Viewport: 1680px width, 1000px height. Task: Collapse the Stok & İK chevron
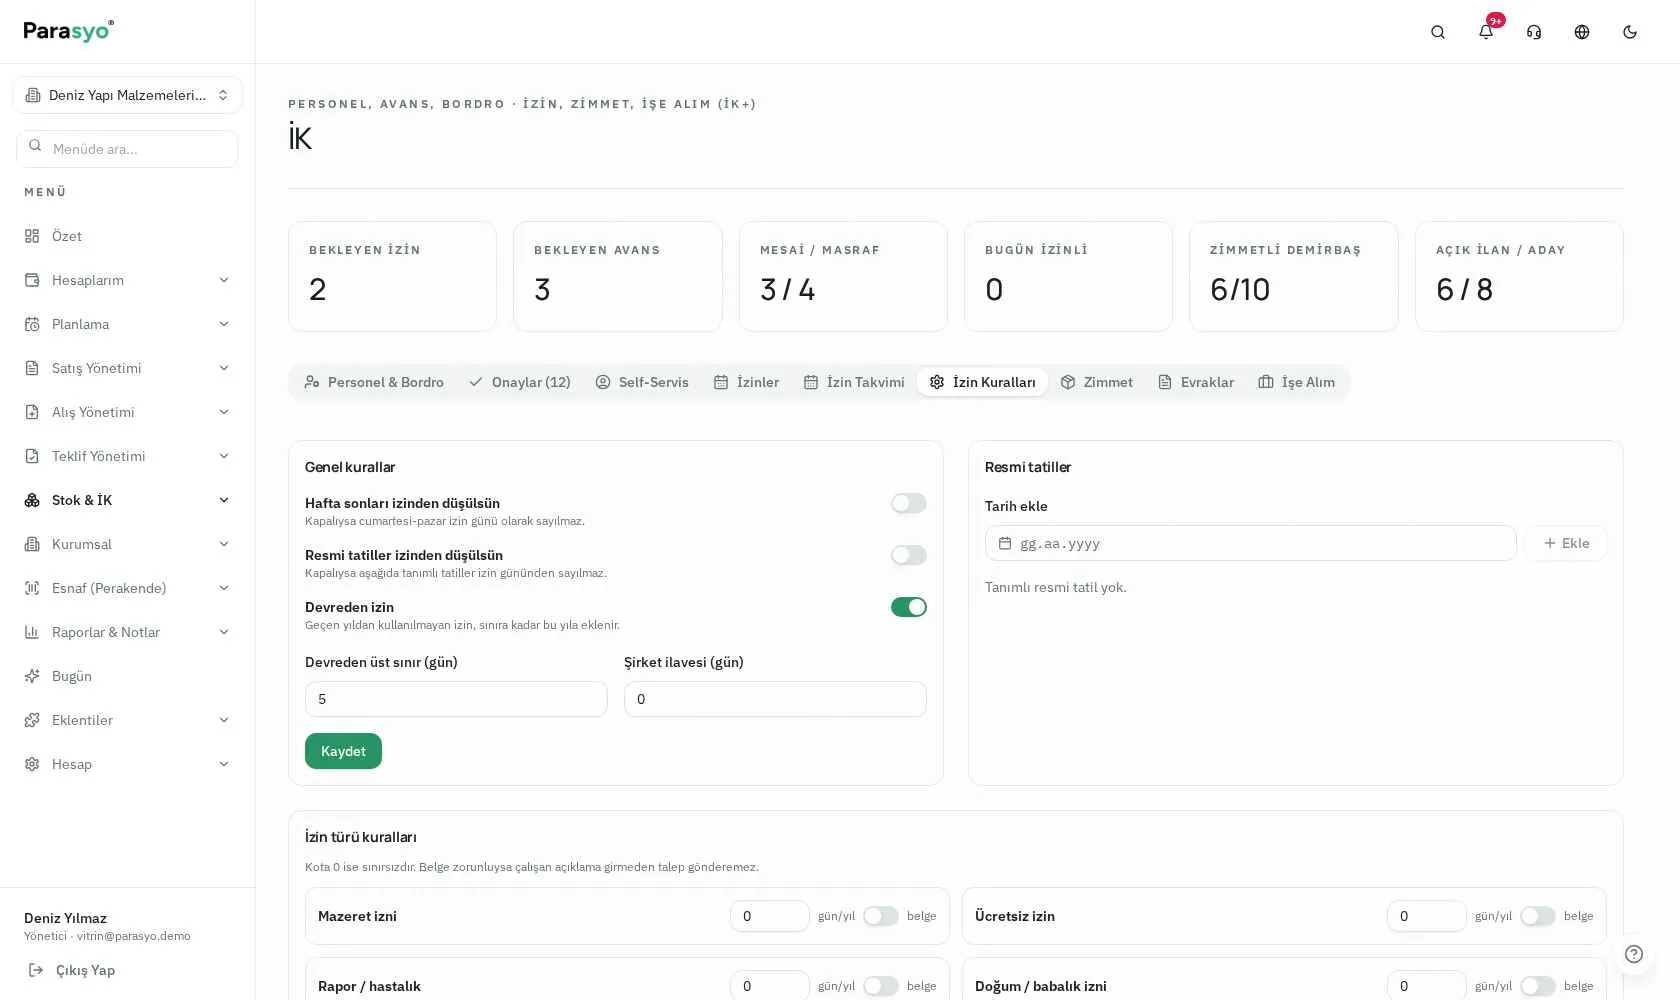point(224,500)
